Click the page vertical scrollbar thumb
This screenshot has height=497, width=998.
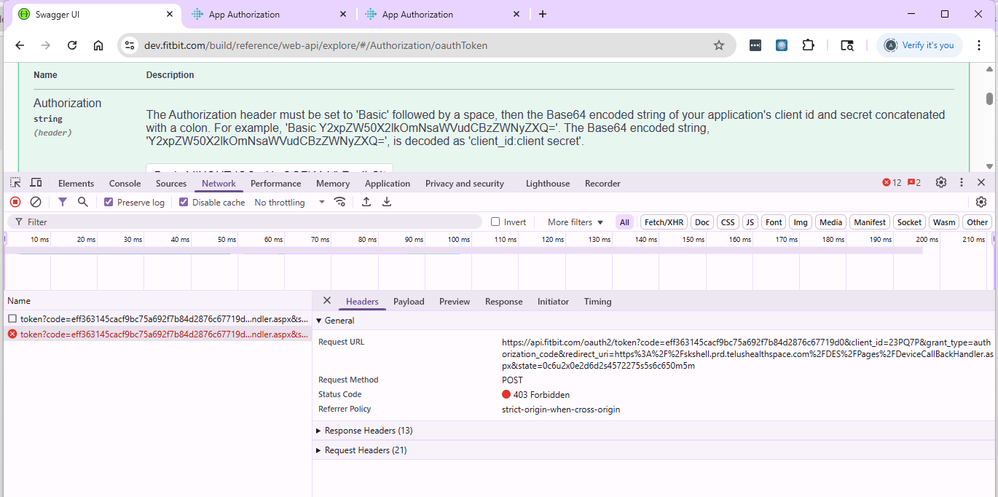[990, 99]
